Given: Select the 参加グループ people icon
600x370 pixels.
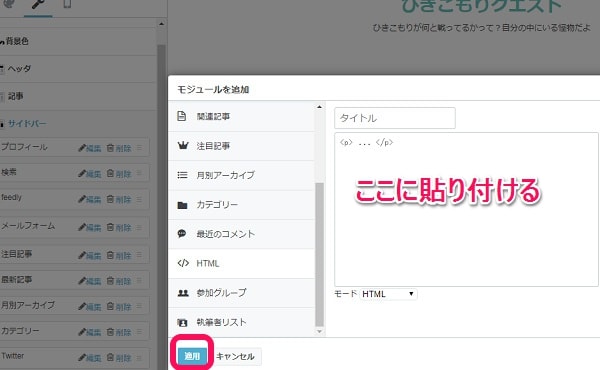Looking at the screenshot, I should click(x=183, y=293).
